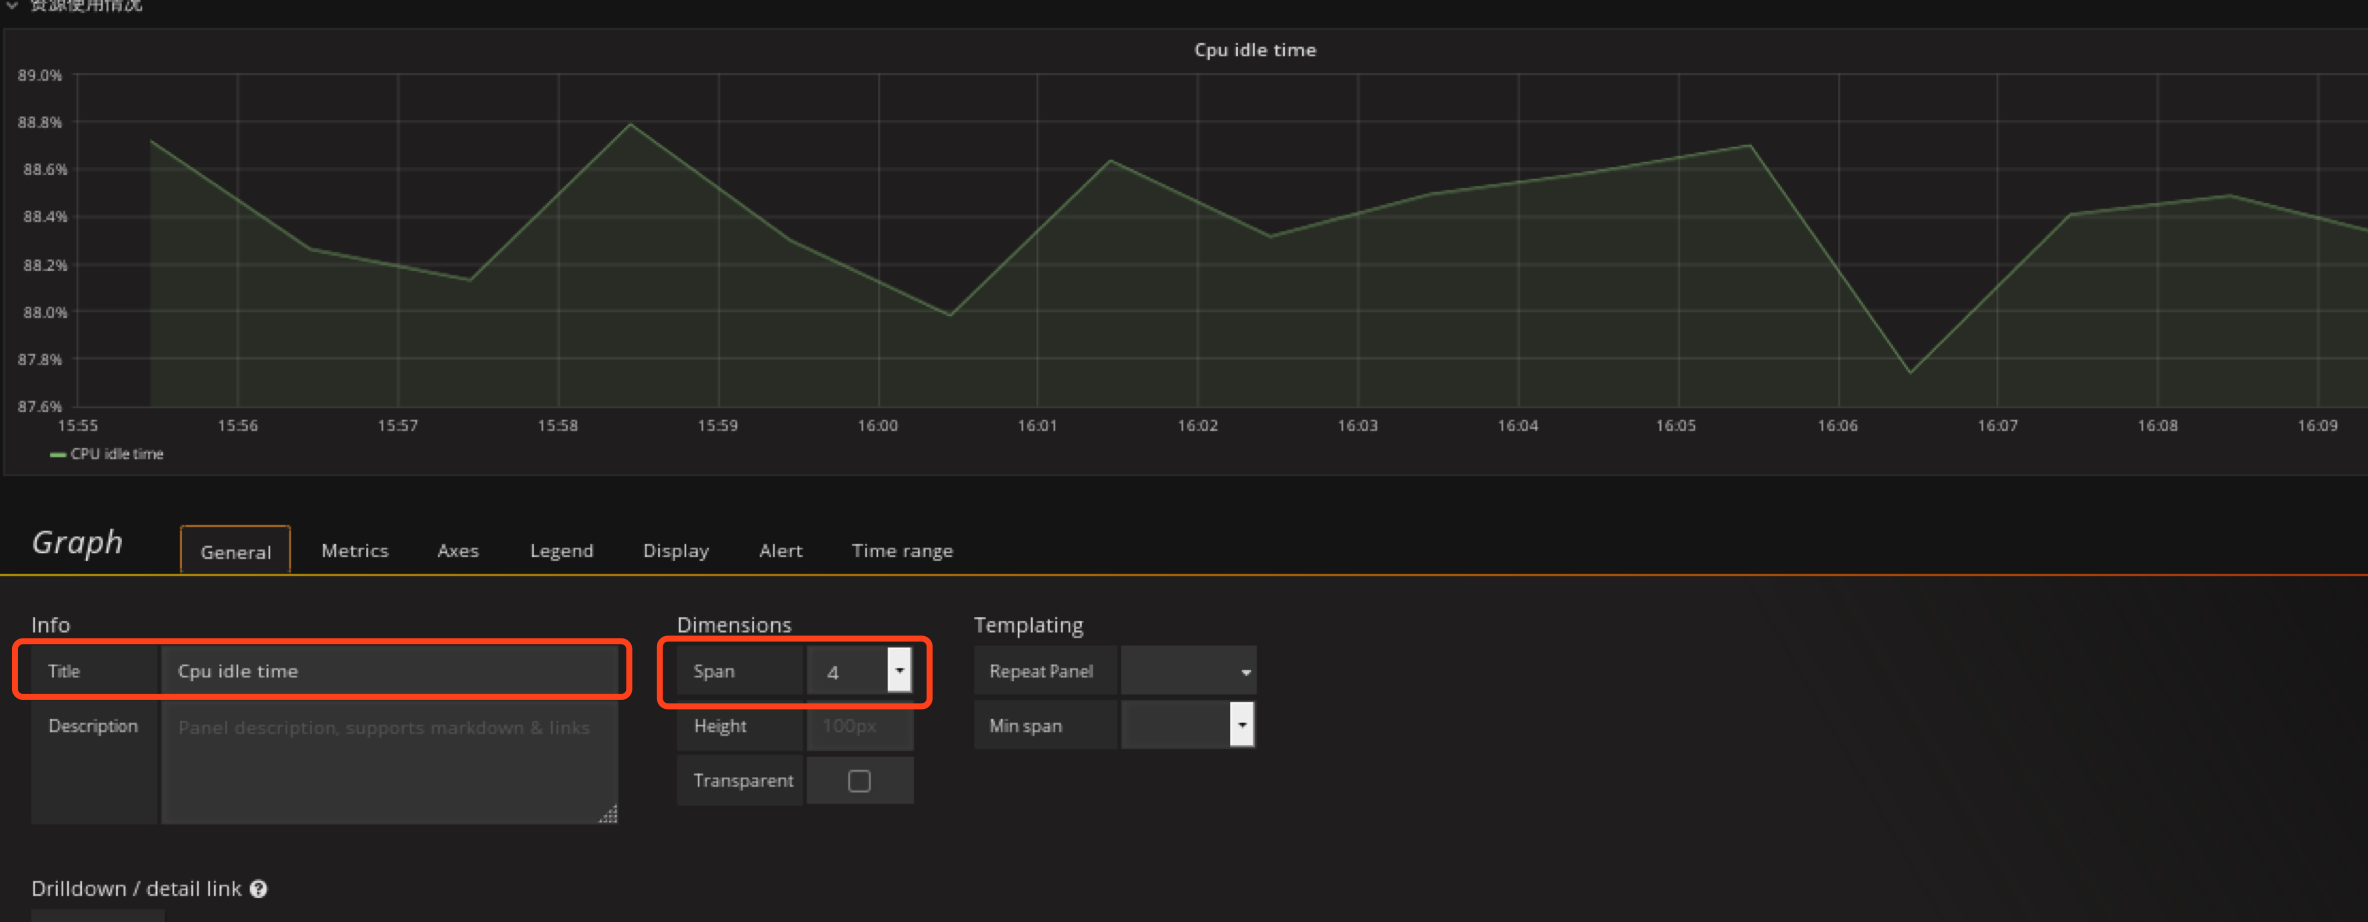This screenshot has height=922, width=2368.
Task: Click the Cpu idle time panel title
Action: point(1255,50)
